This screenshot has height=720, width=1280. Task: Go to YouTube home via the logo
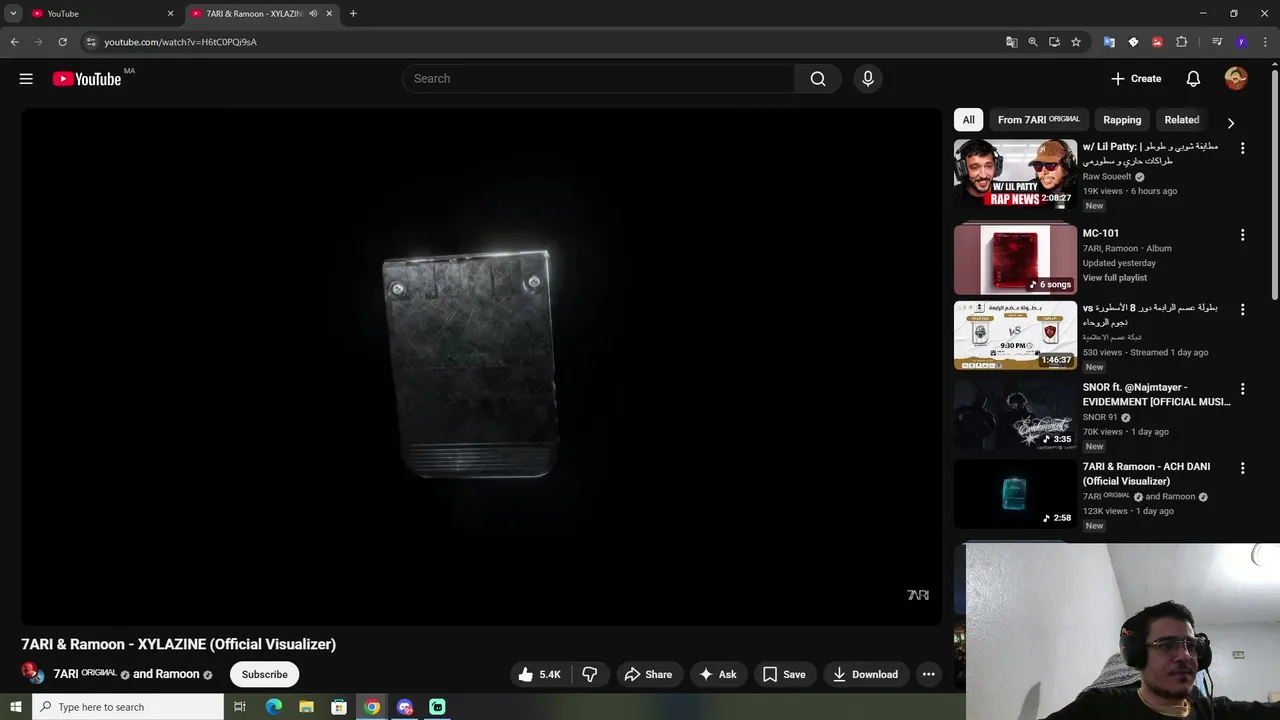point(87,79)
